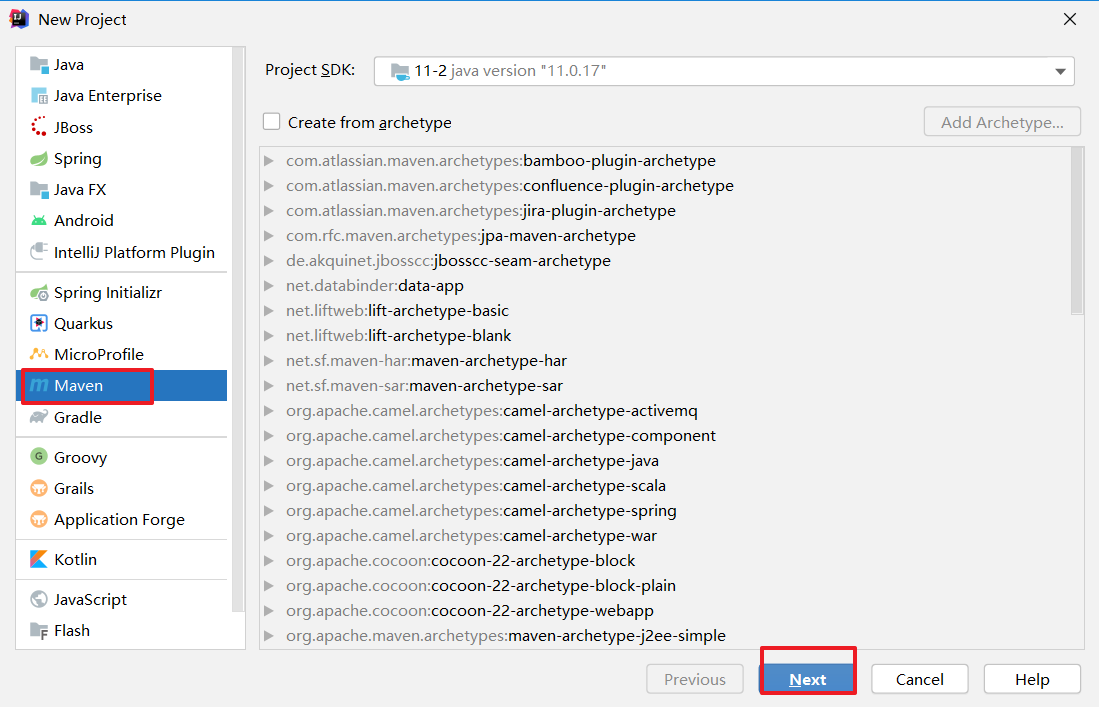
Task: Select Maven project type
Action: point(122,385)
